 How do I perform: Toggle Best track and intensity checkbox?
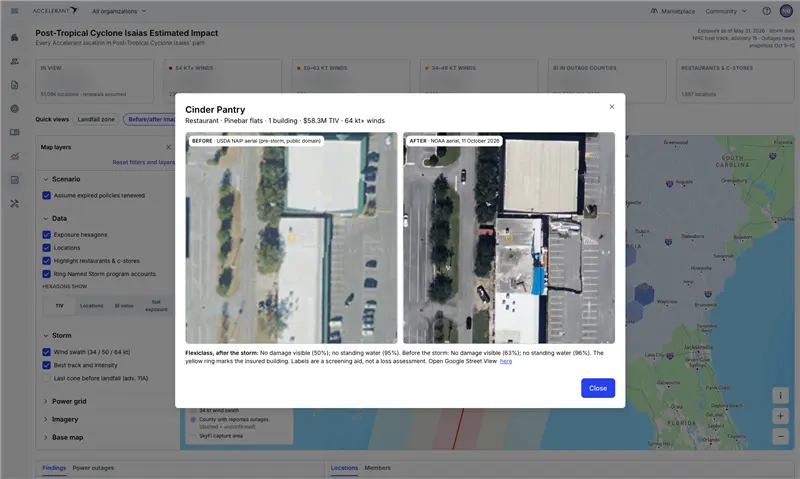point(46,365)
